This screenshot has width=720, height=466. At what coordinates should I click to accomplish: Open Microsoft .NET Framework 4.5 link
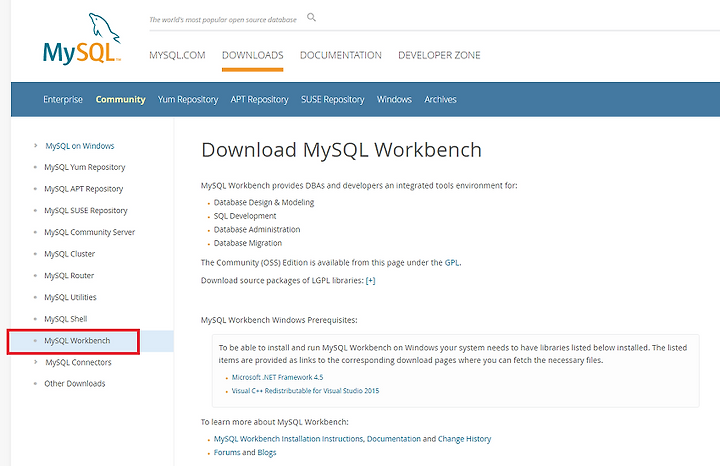(277, 377)
